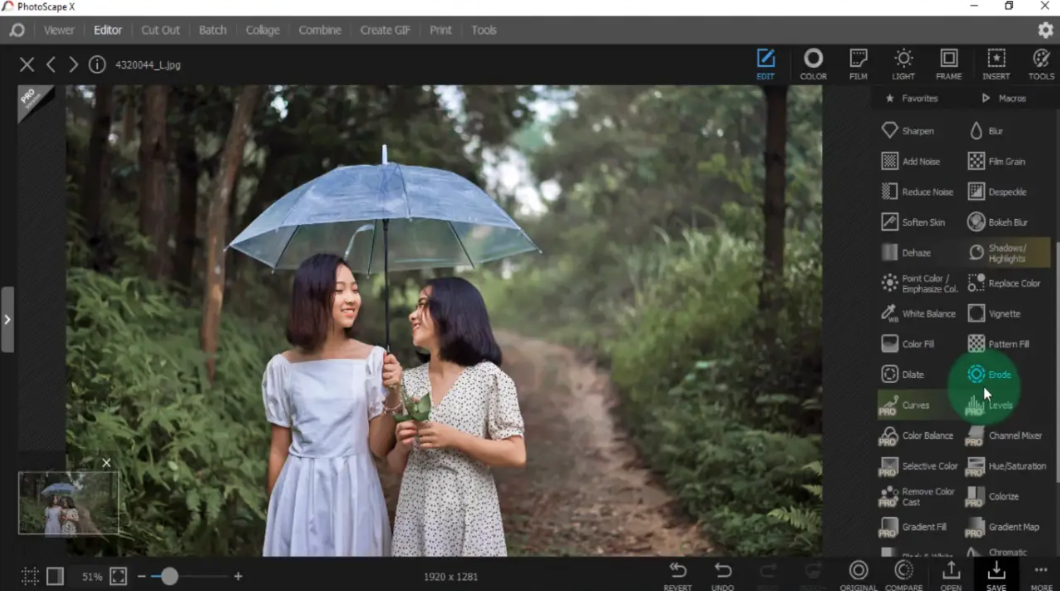Open the Remove Color Cast tool
The image size is (1060, 591).
coord(917,496)
